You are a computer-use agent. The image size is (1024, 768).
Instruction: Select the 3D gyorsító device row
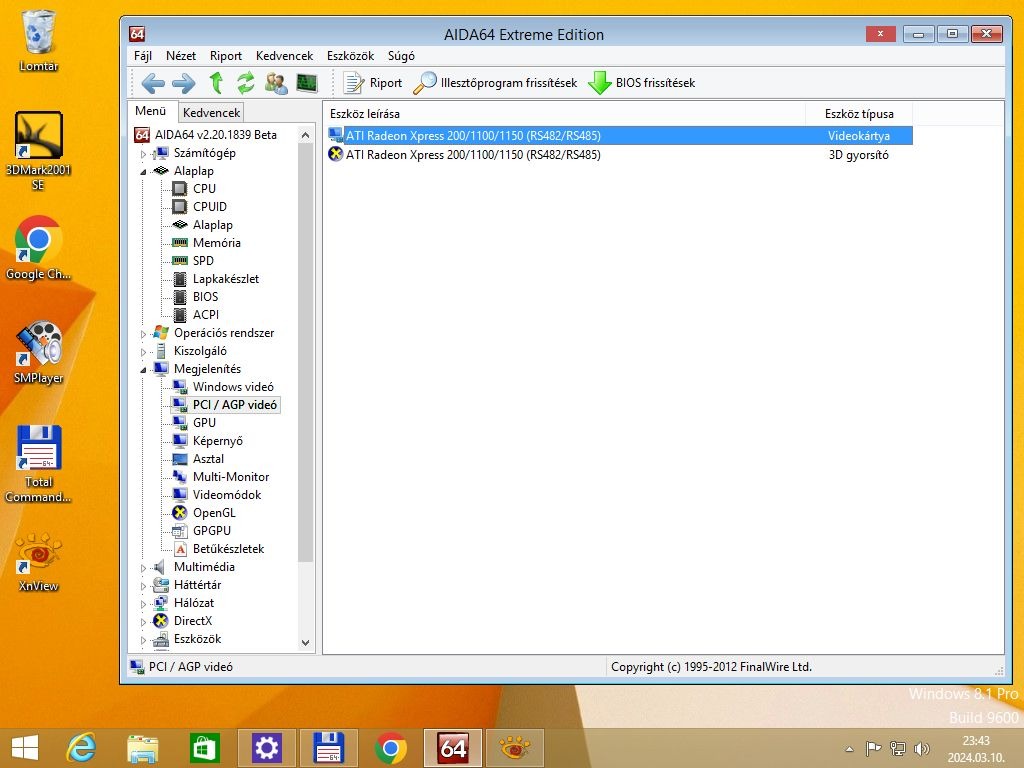(619, 155)
